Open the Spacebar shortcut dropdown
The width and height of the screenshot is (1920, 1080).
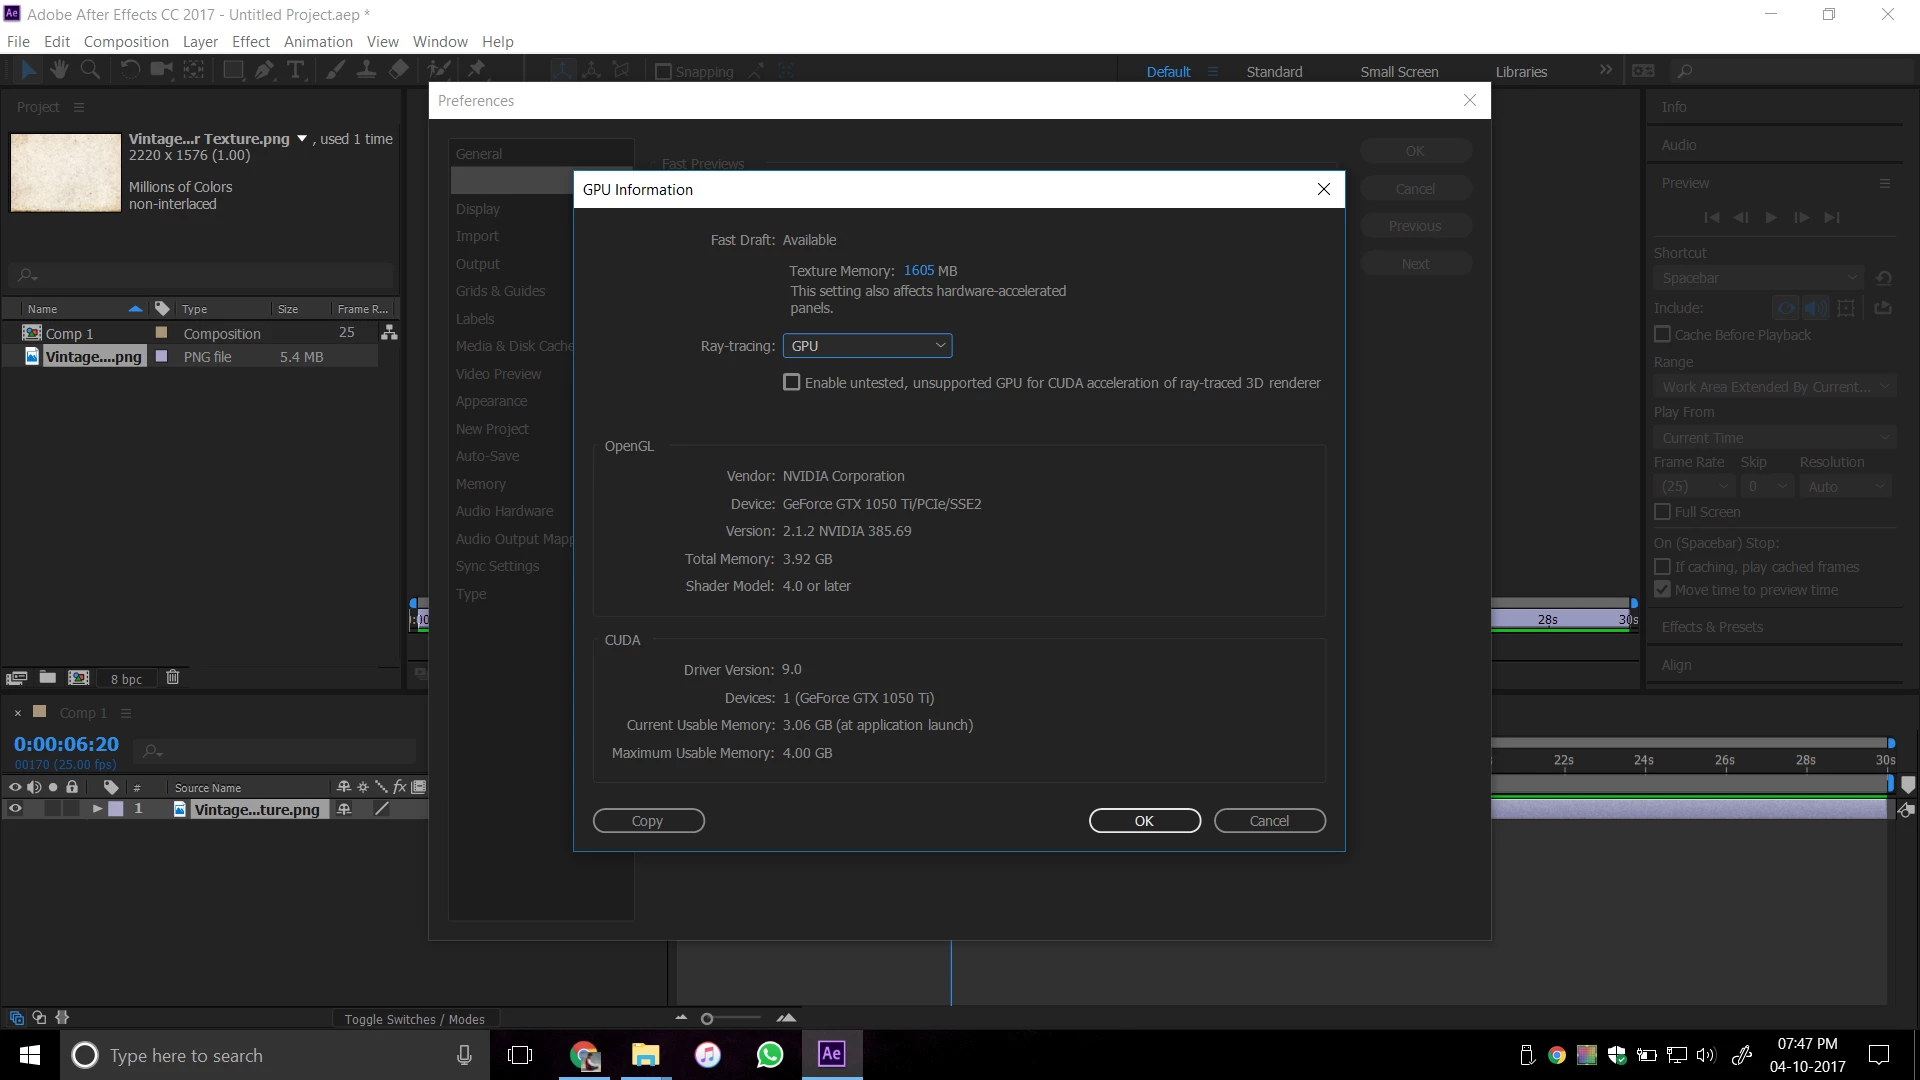1758,279
